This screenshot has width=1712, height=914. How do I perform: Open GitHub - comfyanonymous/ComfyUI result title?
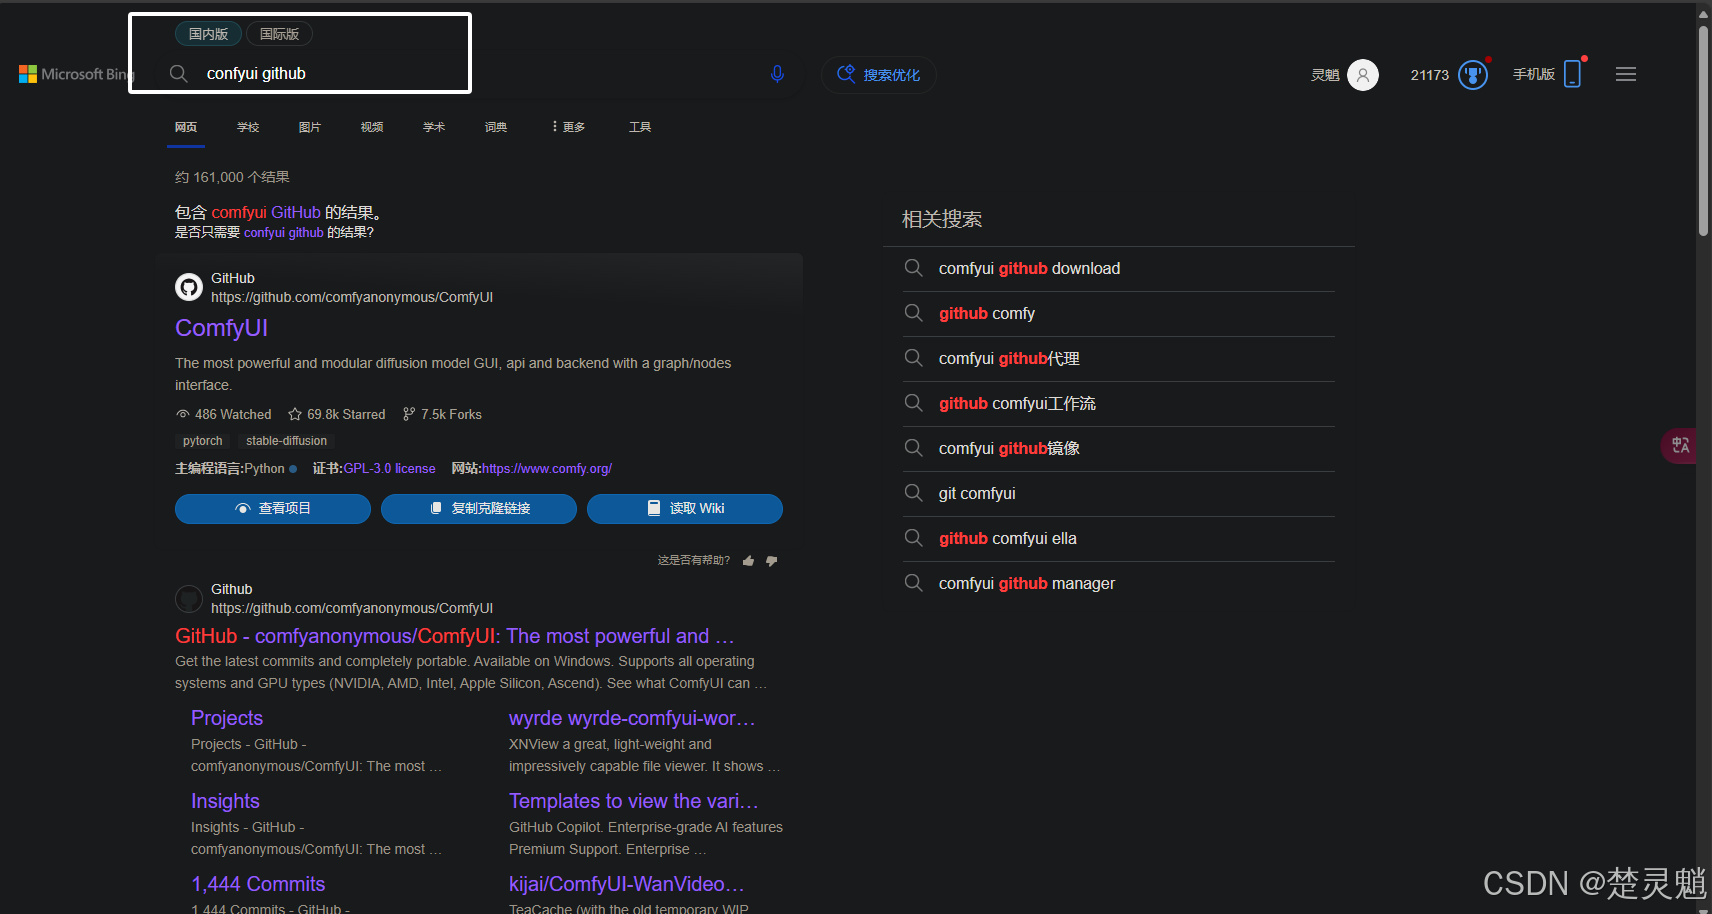[455, 636]
